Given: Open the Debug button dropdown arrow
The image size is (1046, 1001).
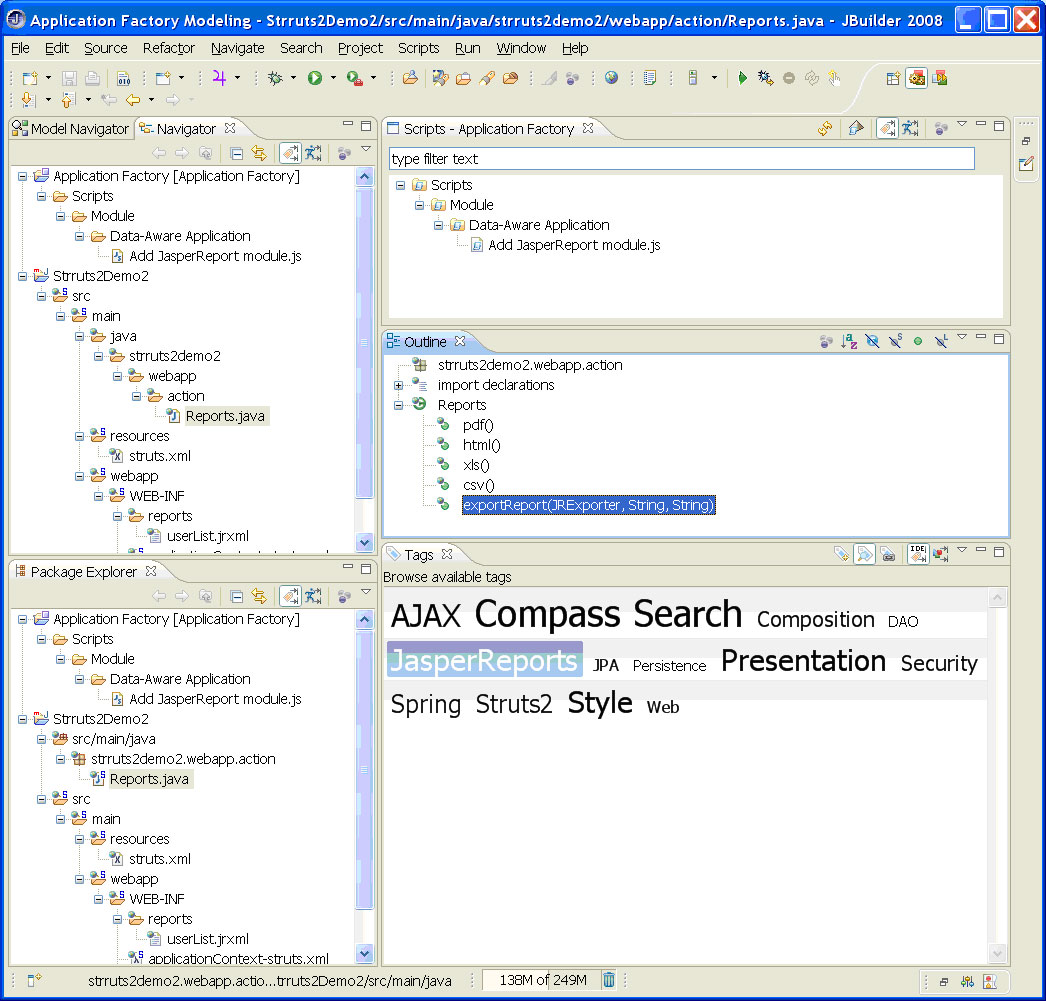Looking at the screenshot, I should coord(294,78).
